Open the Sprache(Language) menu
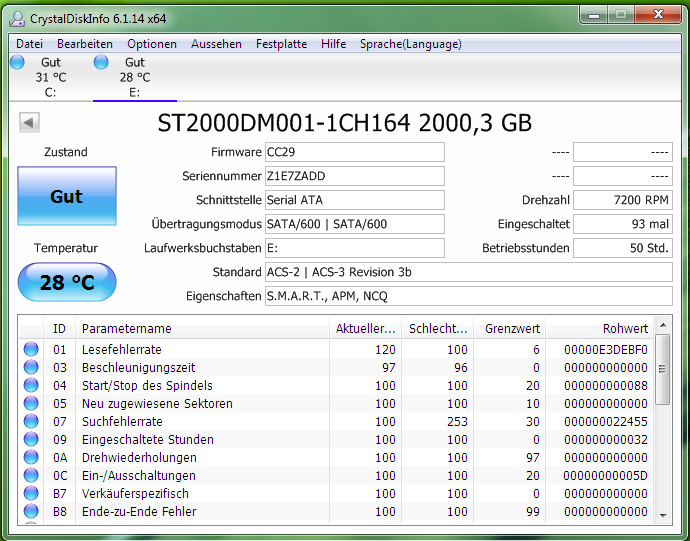690x541 pixels. [x=411, y=44]
